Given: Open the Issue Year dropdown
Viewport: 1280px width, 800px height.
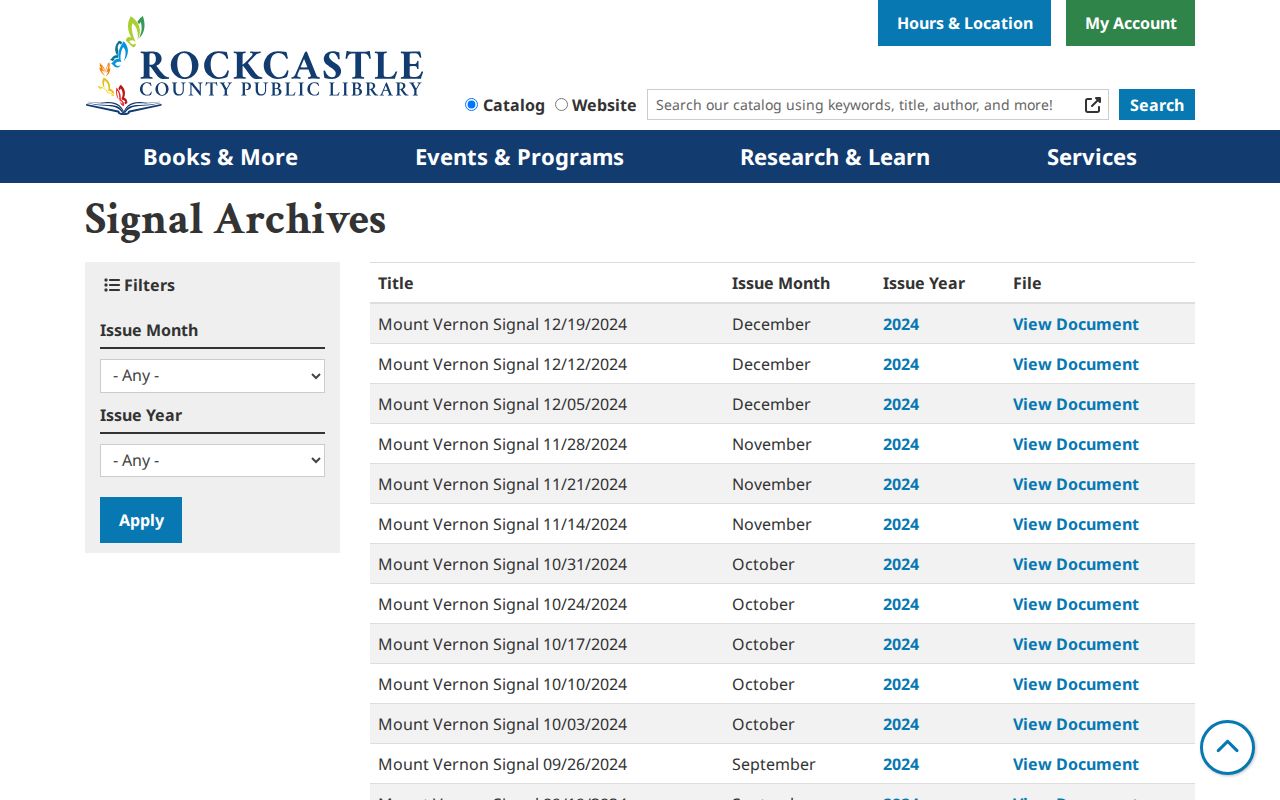Looking at the screenshot, I should coord(212,460).
